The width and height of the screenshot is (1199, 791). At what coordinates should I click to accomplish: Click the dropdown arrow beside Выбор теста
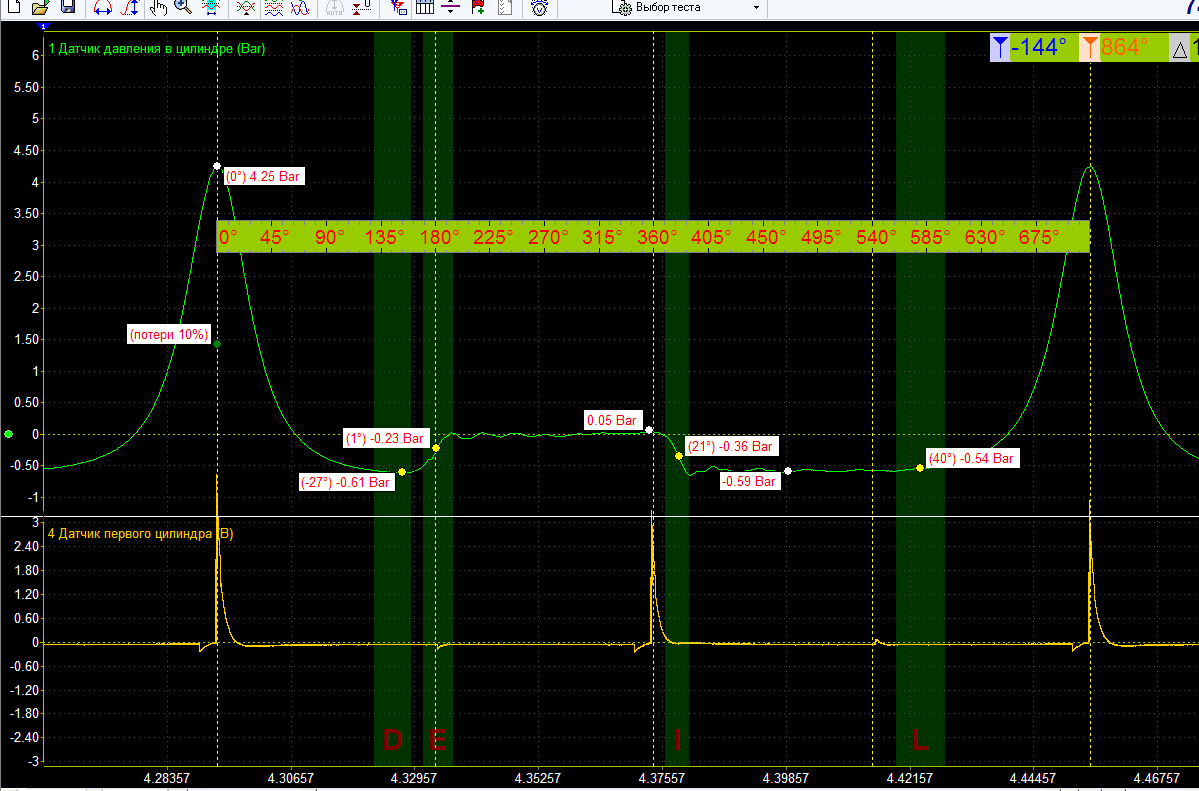(756, 8)
